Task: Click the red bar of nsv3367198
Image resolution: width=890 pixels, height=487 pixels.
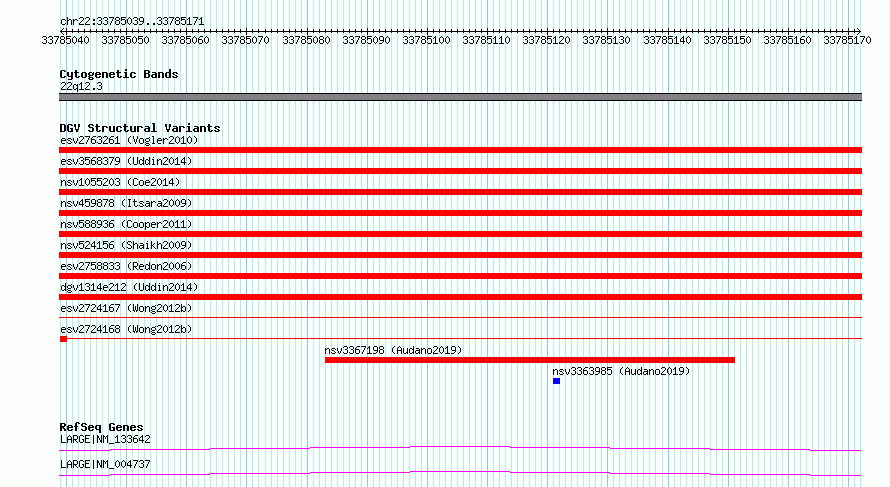Action: tap(530, 360)
